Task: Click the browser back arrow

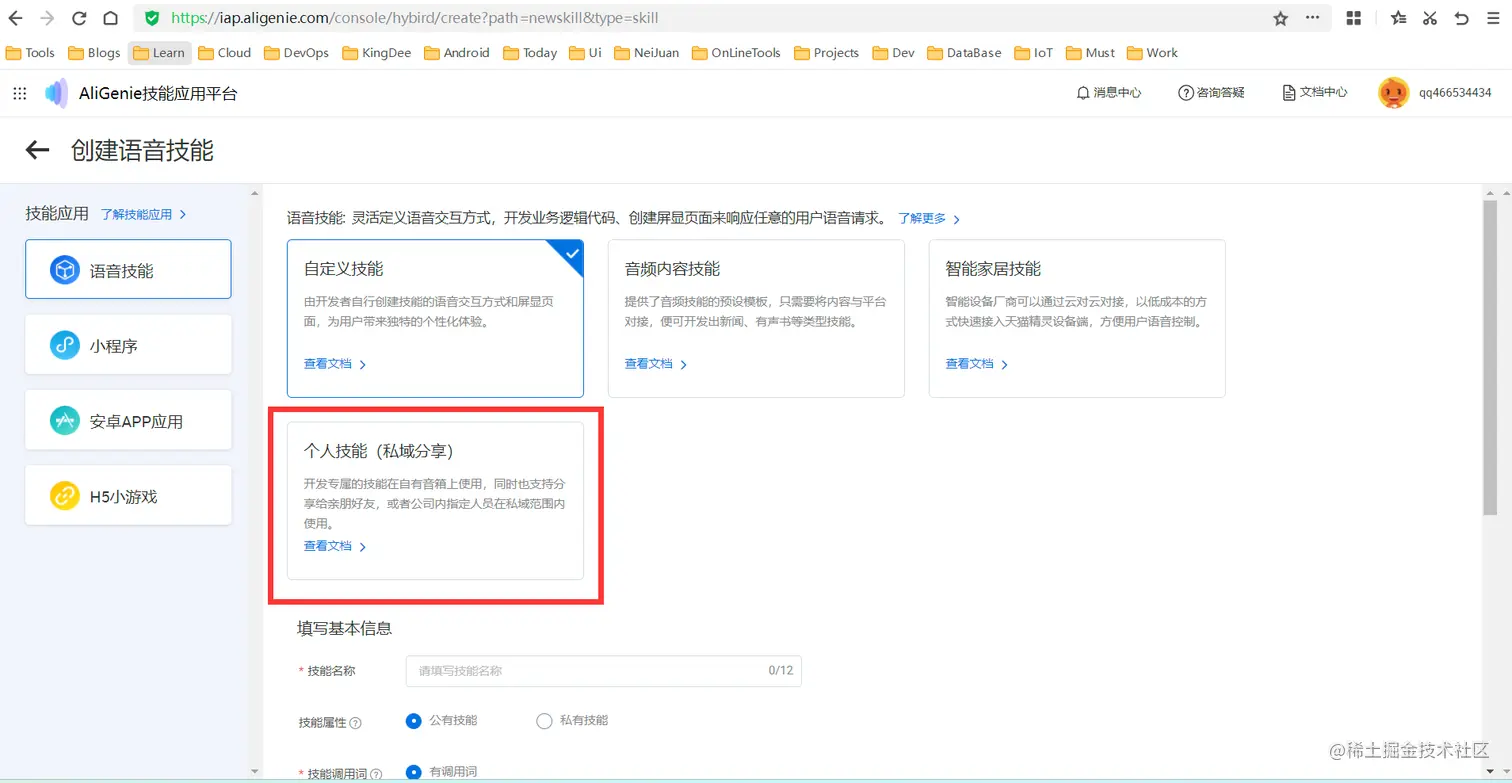Action: pyautogui.click(x=16, y=18)
